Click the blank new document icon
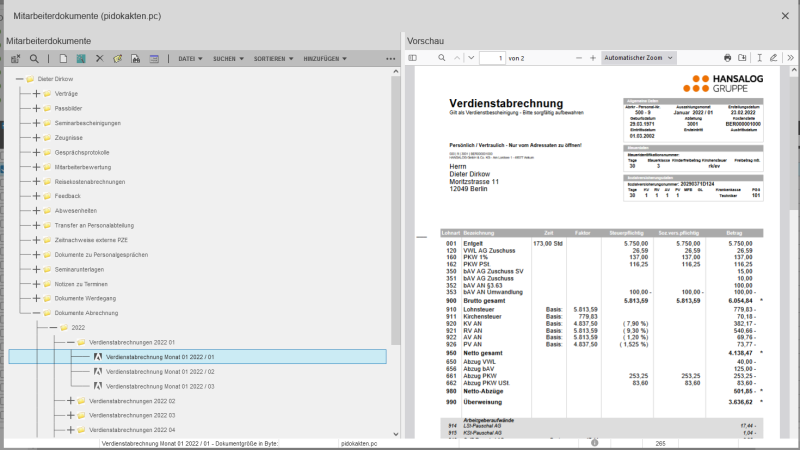The height and width of the screenshot is (450, 800). coord(63,59)
